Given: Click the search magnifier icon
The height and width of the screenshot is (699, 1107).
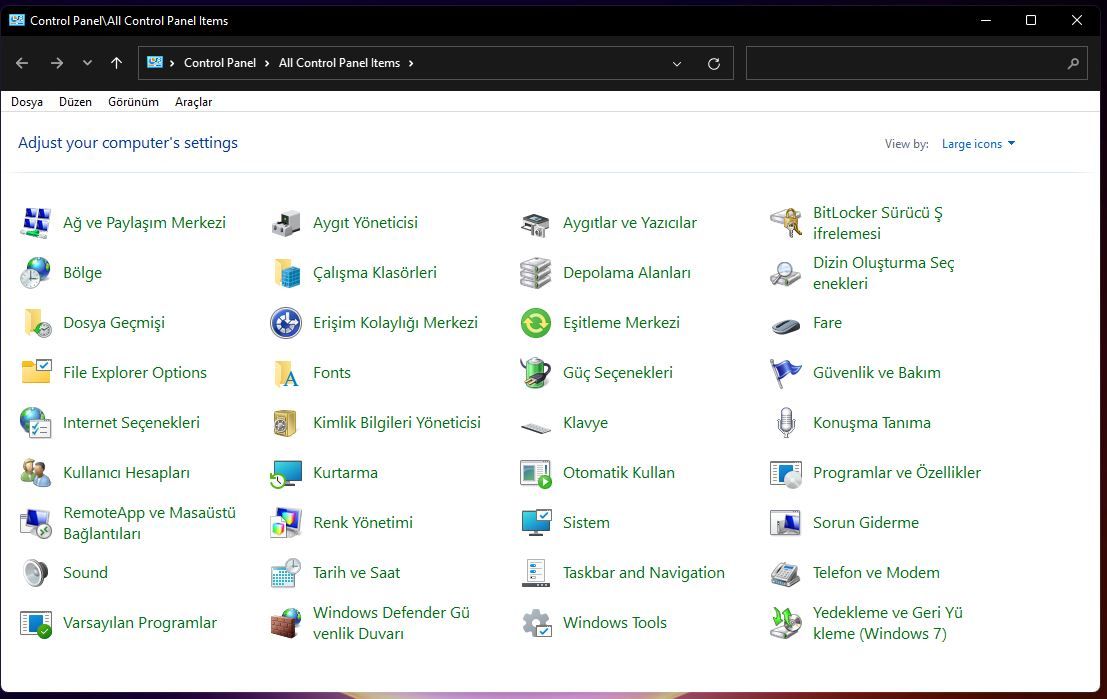Looking at the screenshot, I should (x=1073, y=64).
